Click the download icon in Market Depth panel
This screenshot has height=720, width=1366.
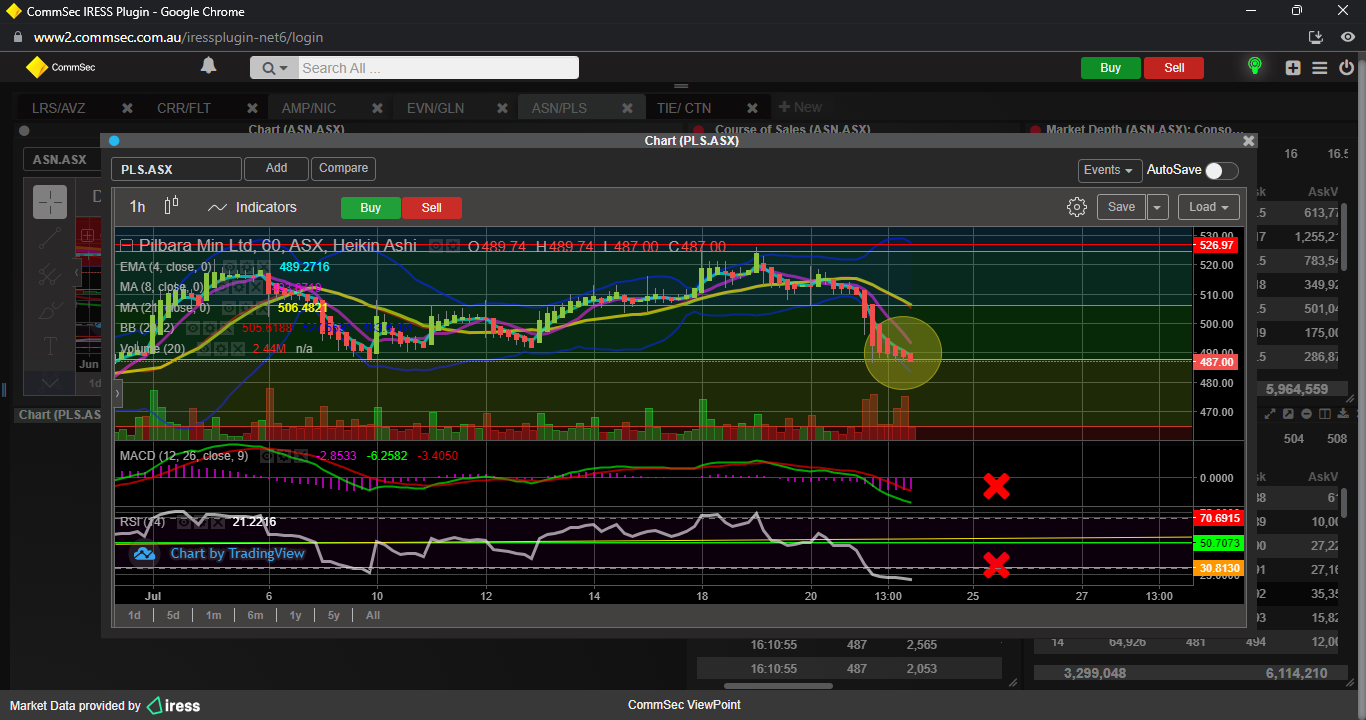pos(1343,413)
